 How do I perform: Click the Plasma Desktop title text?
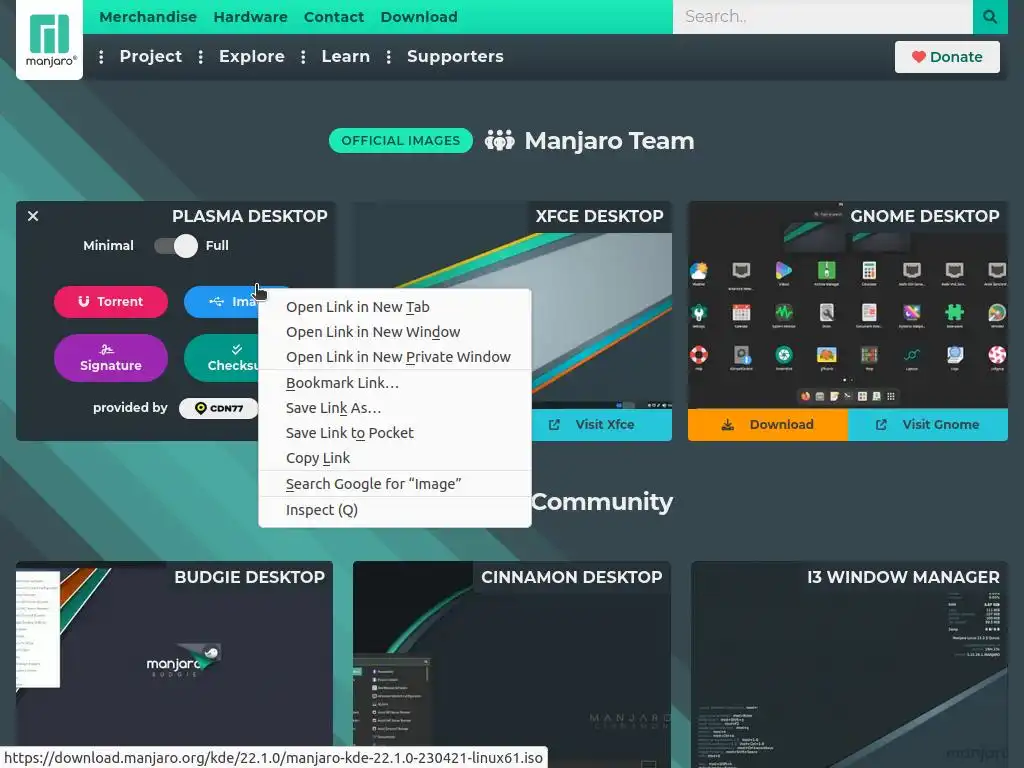coord(249,216)
